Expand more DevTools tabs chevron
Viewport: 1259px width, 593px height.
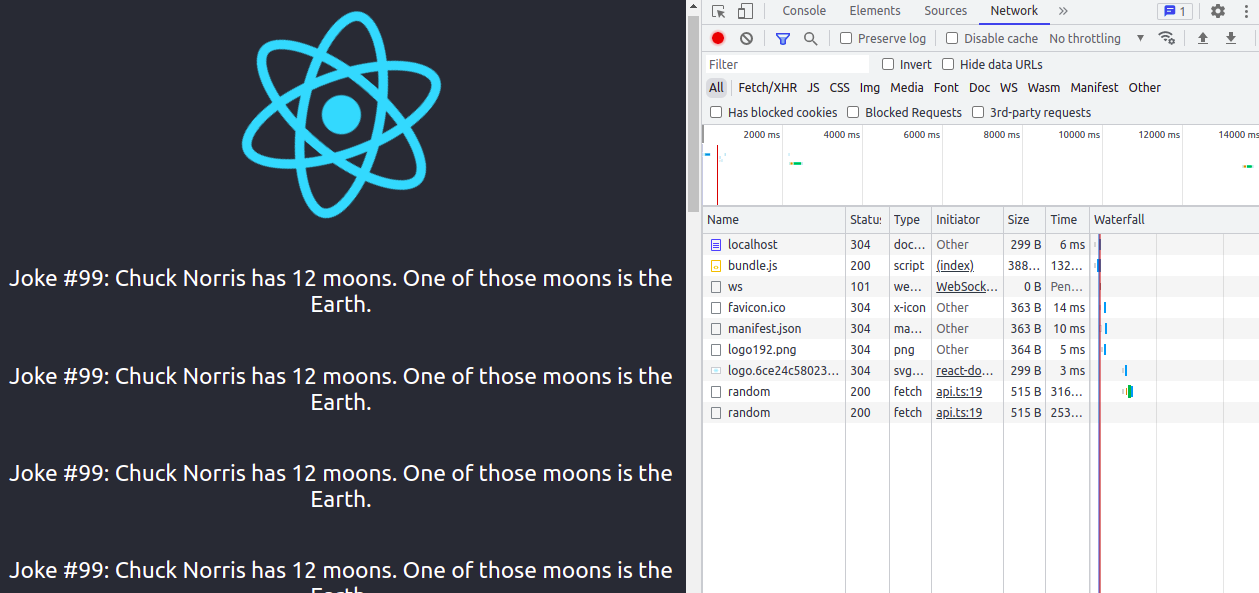coord(1063,11)
